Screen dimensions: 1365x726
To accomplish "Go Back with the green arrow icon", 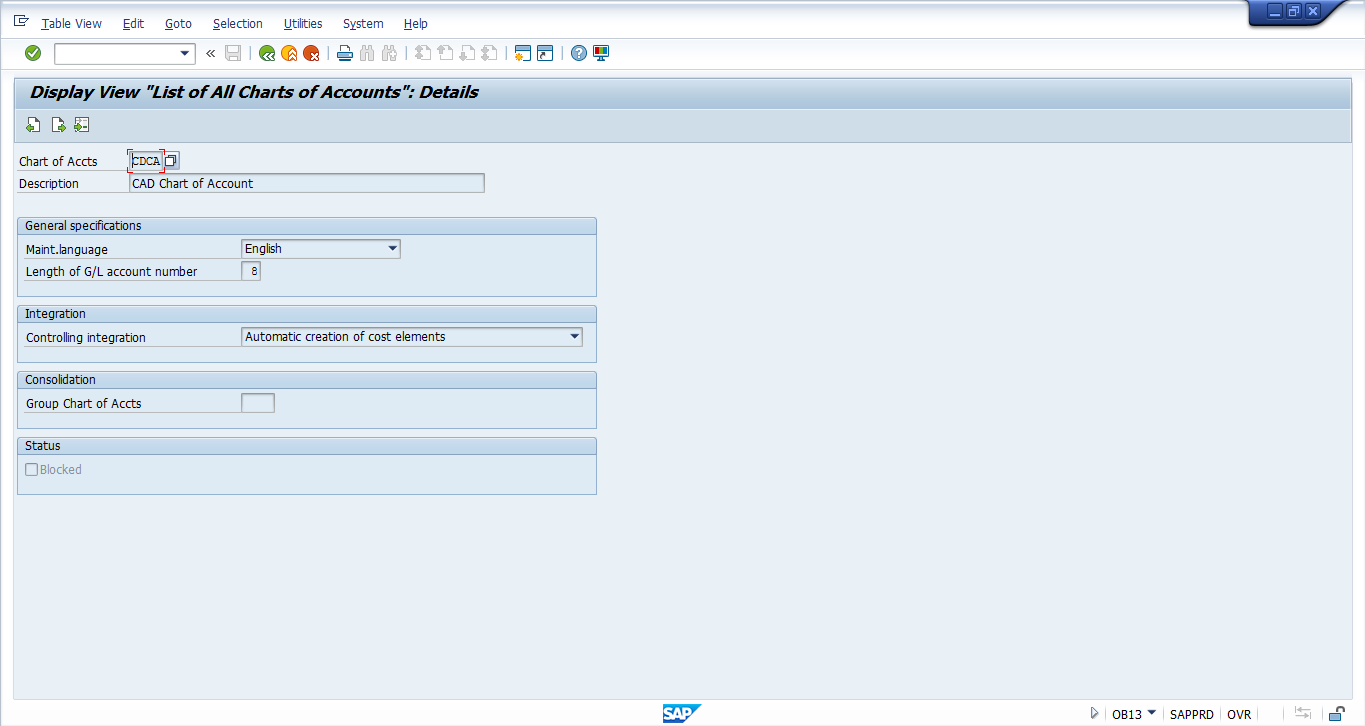I will [267, 53].
